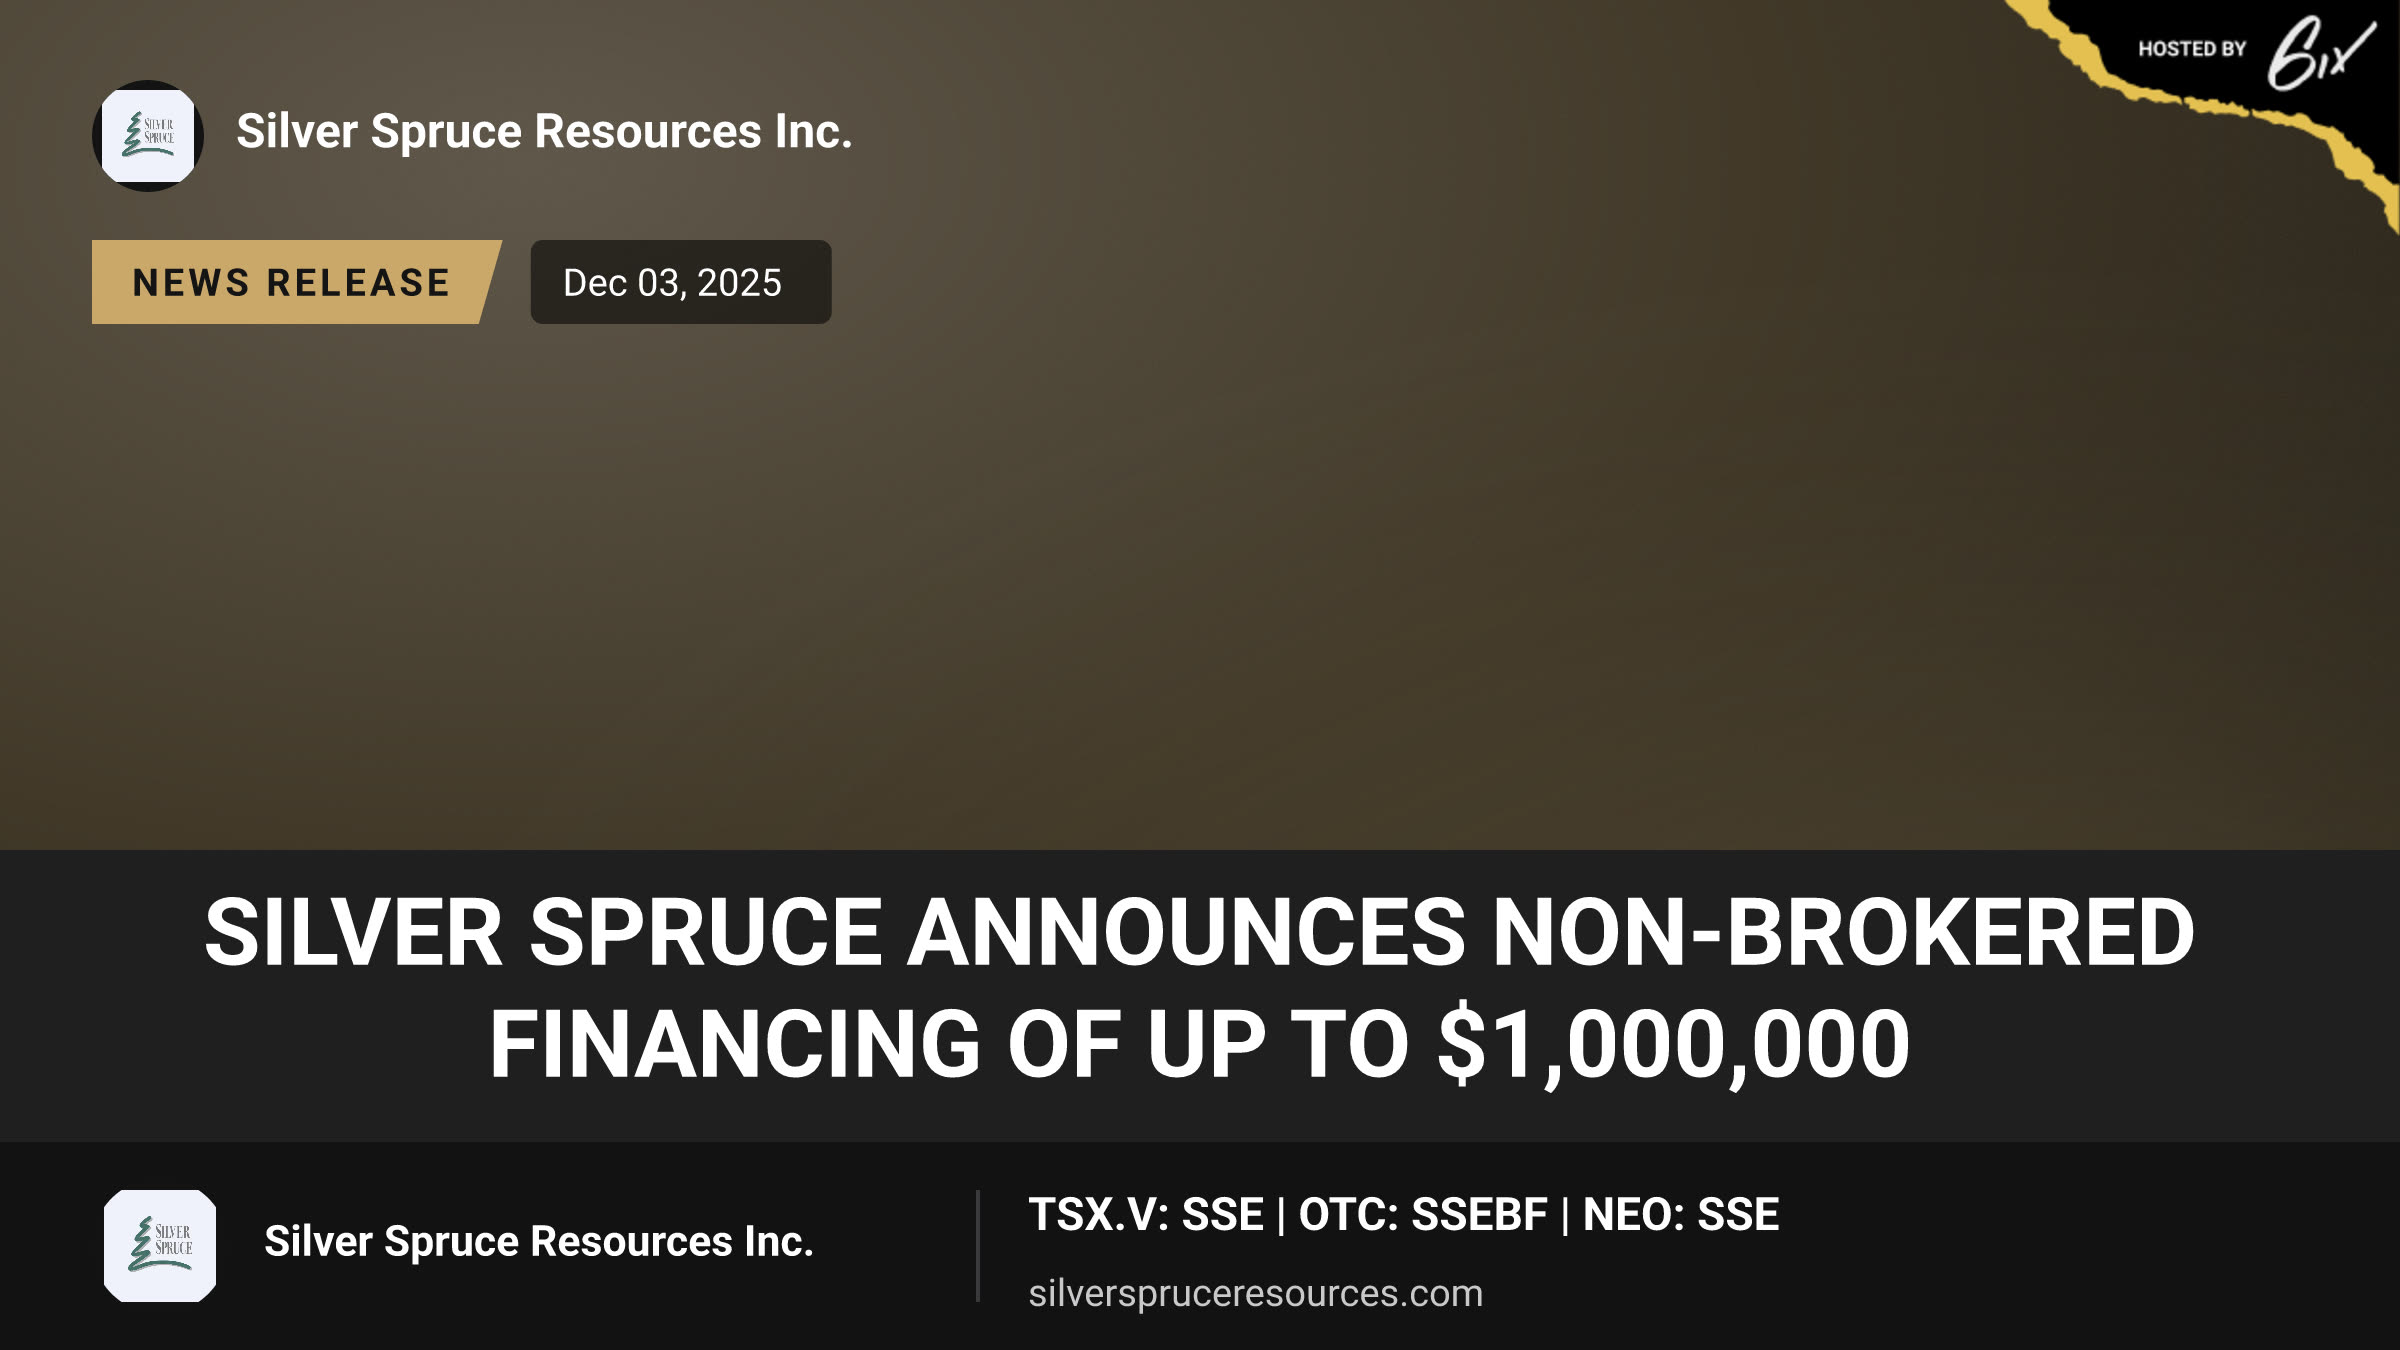Screen dimensions: 2400x1350
Task: Click the Dec 03, 2025 date badge
Action: [x=680, y=282]
